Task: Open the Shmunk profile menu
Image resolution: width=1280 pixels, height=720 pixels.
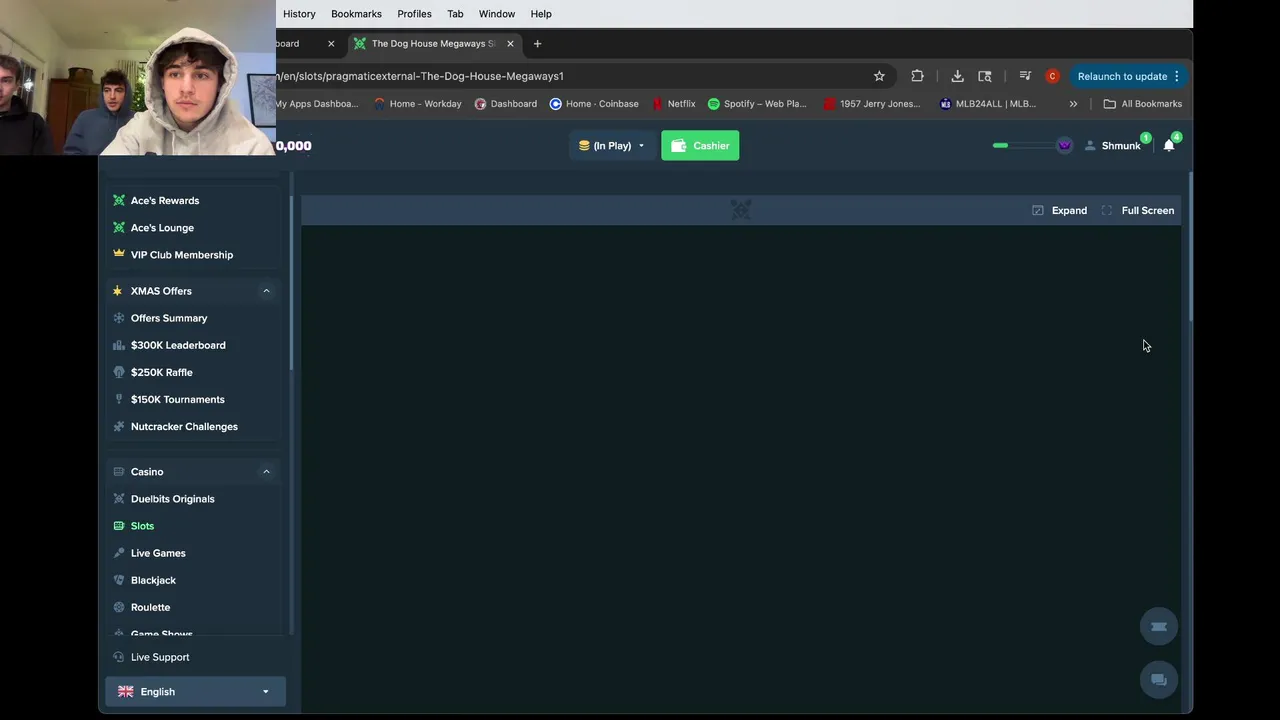Action: pos(1113,146)
